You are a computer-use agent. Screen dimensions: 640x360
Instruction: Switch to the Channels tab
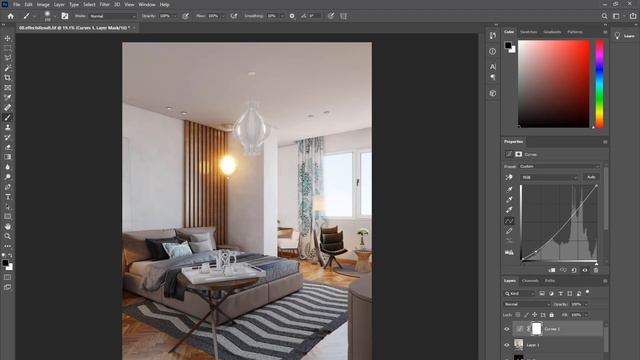[x=530, y=281]
